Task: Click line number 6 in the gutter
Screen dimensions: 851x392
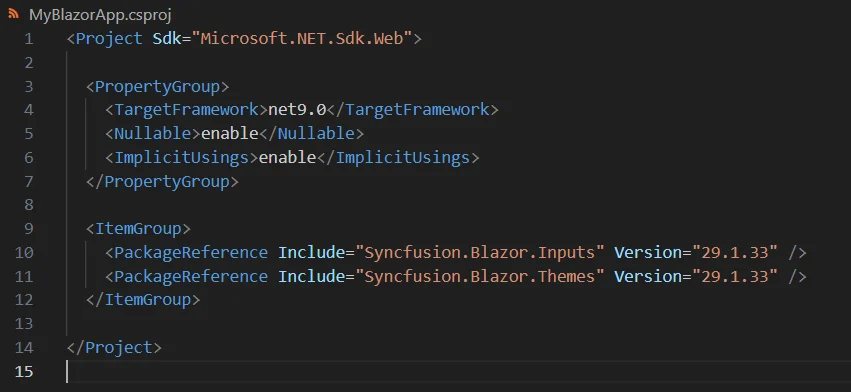Action: click(x=28, y=157)
